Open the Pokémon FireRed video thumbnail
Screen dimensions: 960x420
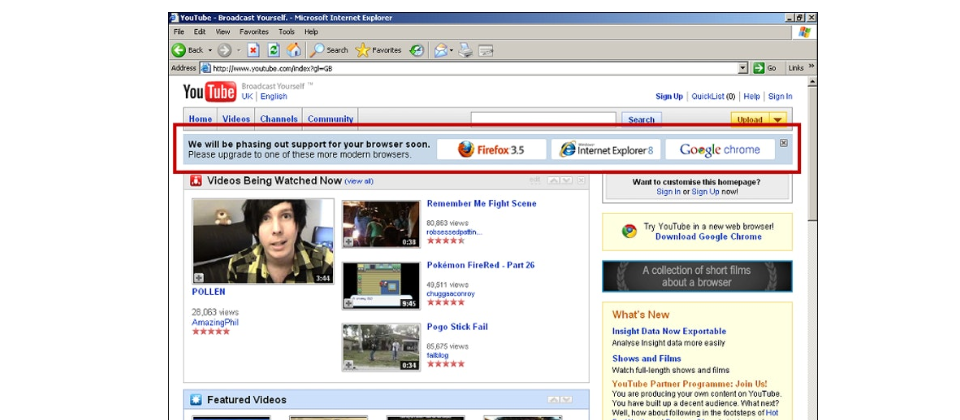click(380, 285)
